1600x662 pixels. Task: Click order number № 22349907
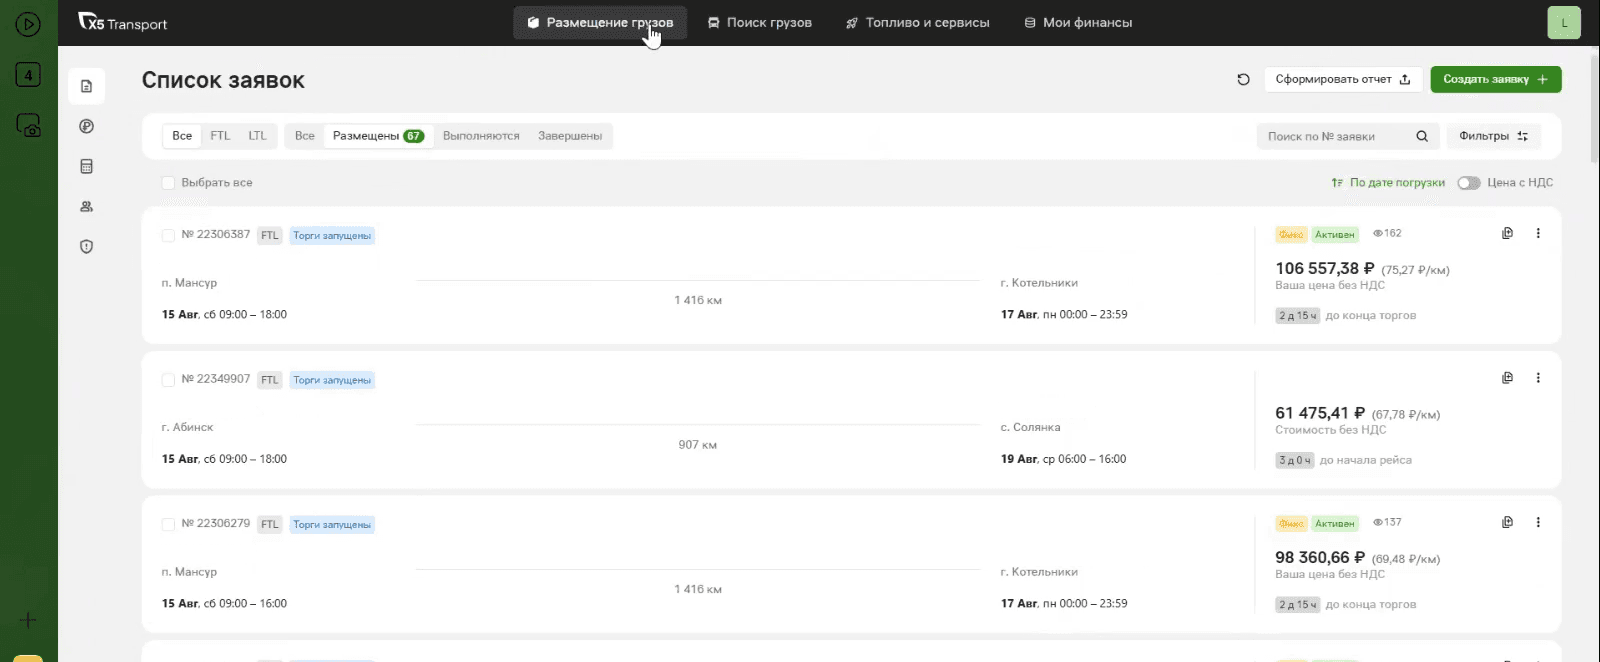[x=216, y=379]
